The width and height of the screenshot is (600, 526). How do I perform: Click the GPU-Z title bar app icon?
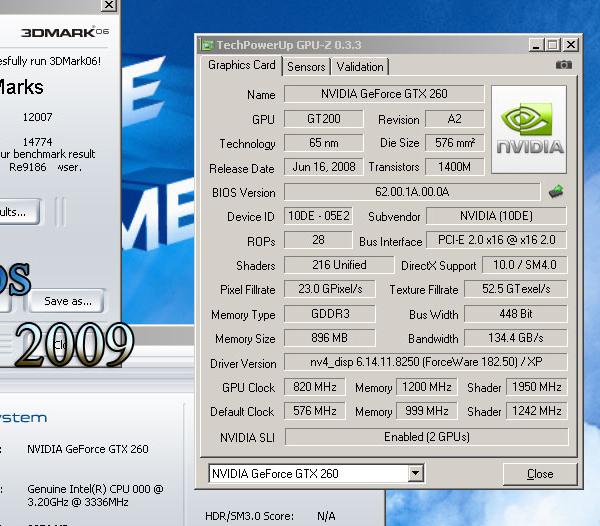tap(207, 45)
